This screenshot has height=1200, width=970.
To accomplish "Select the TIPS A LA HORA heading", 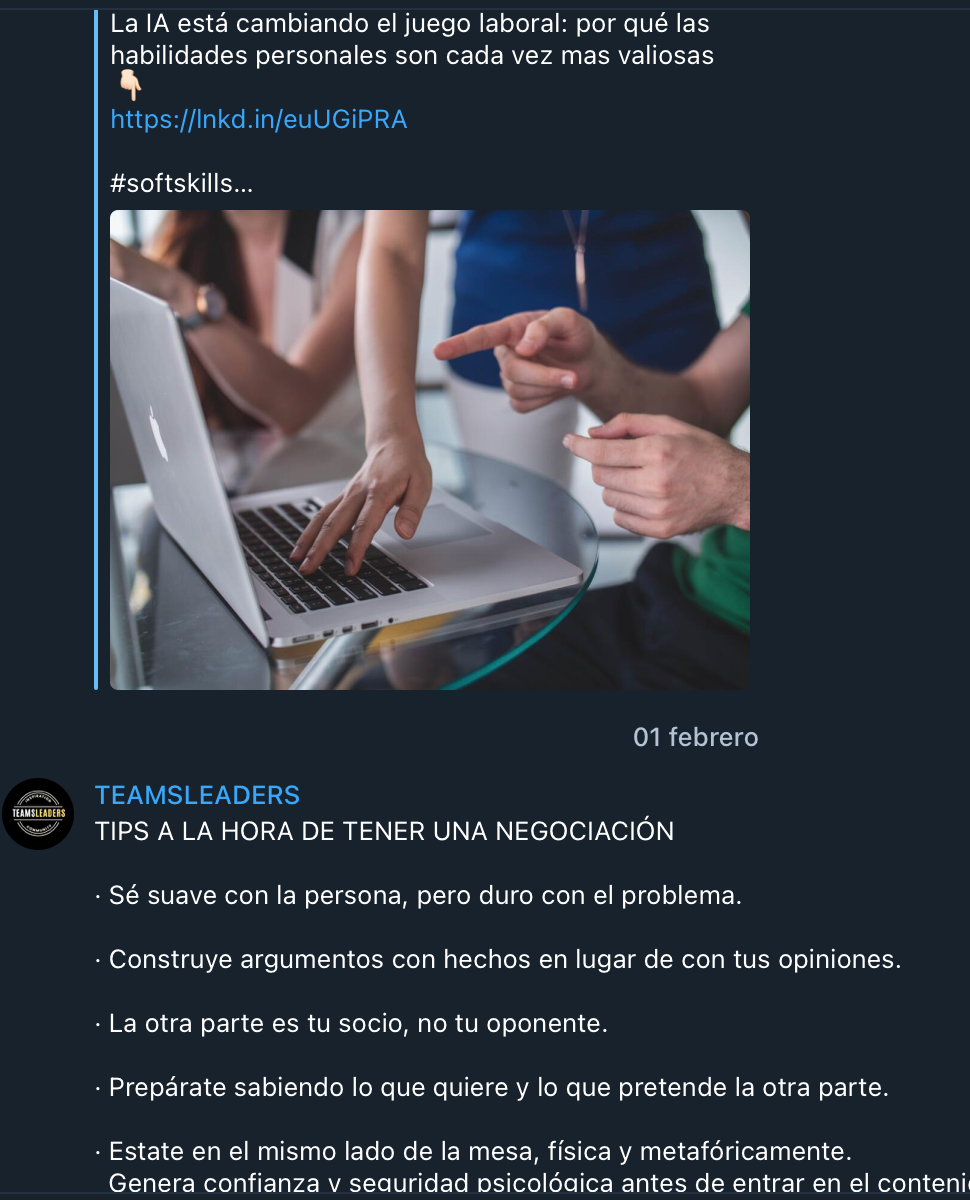I will [x=384, y=831].
